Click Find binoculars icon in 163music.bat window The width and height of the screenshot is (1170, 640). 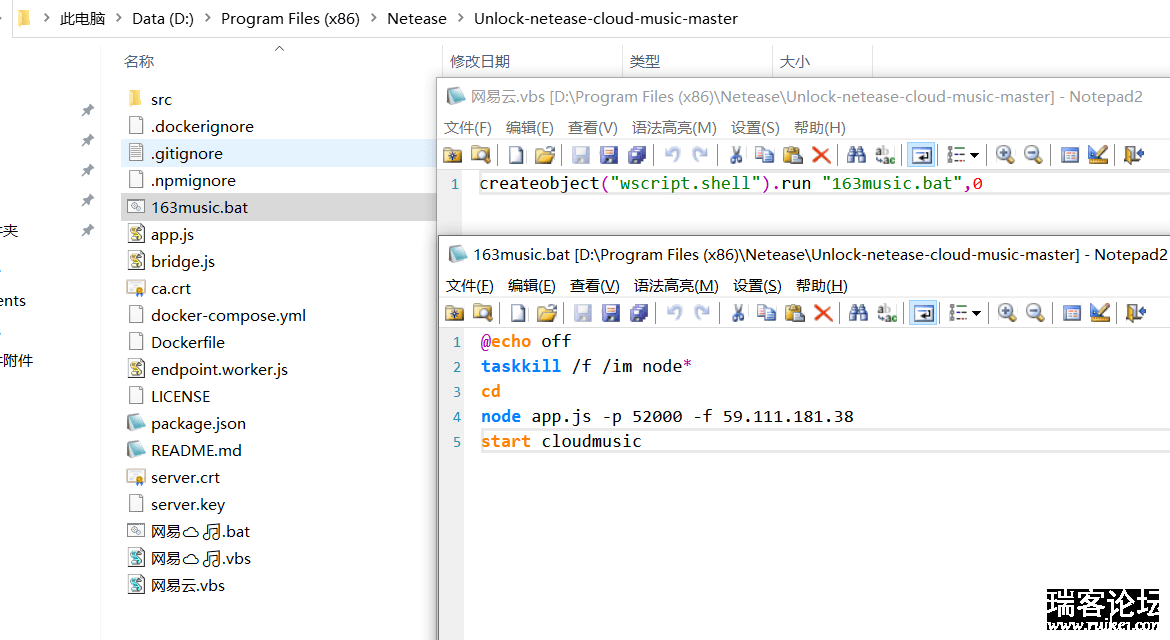pyautogui.click(x=858, y=313)
